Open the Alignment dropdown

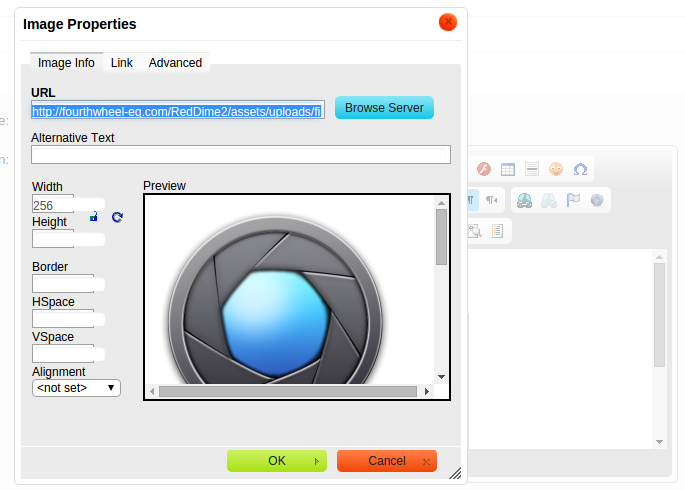click(76, 388)
